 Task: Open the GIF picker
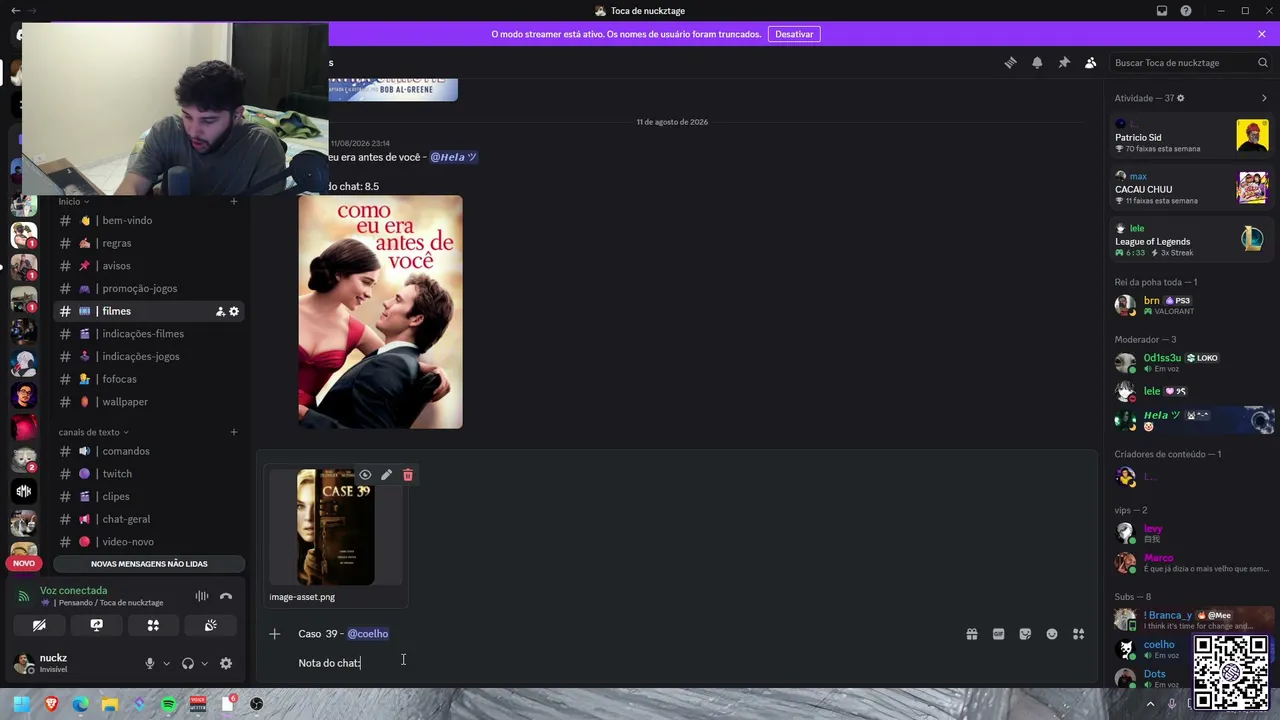click(998, 634)
